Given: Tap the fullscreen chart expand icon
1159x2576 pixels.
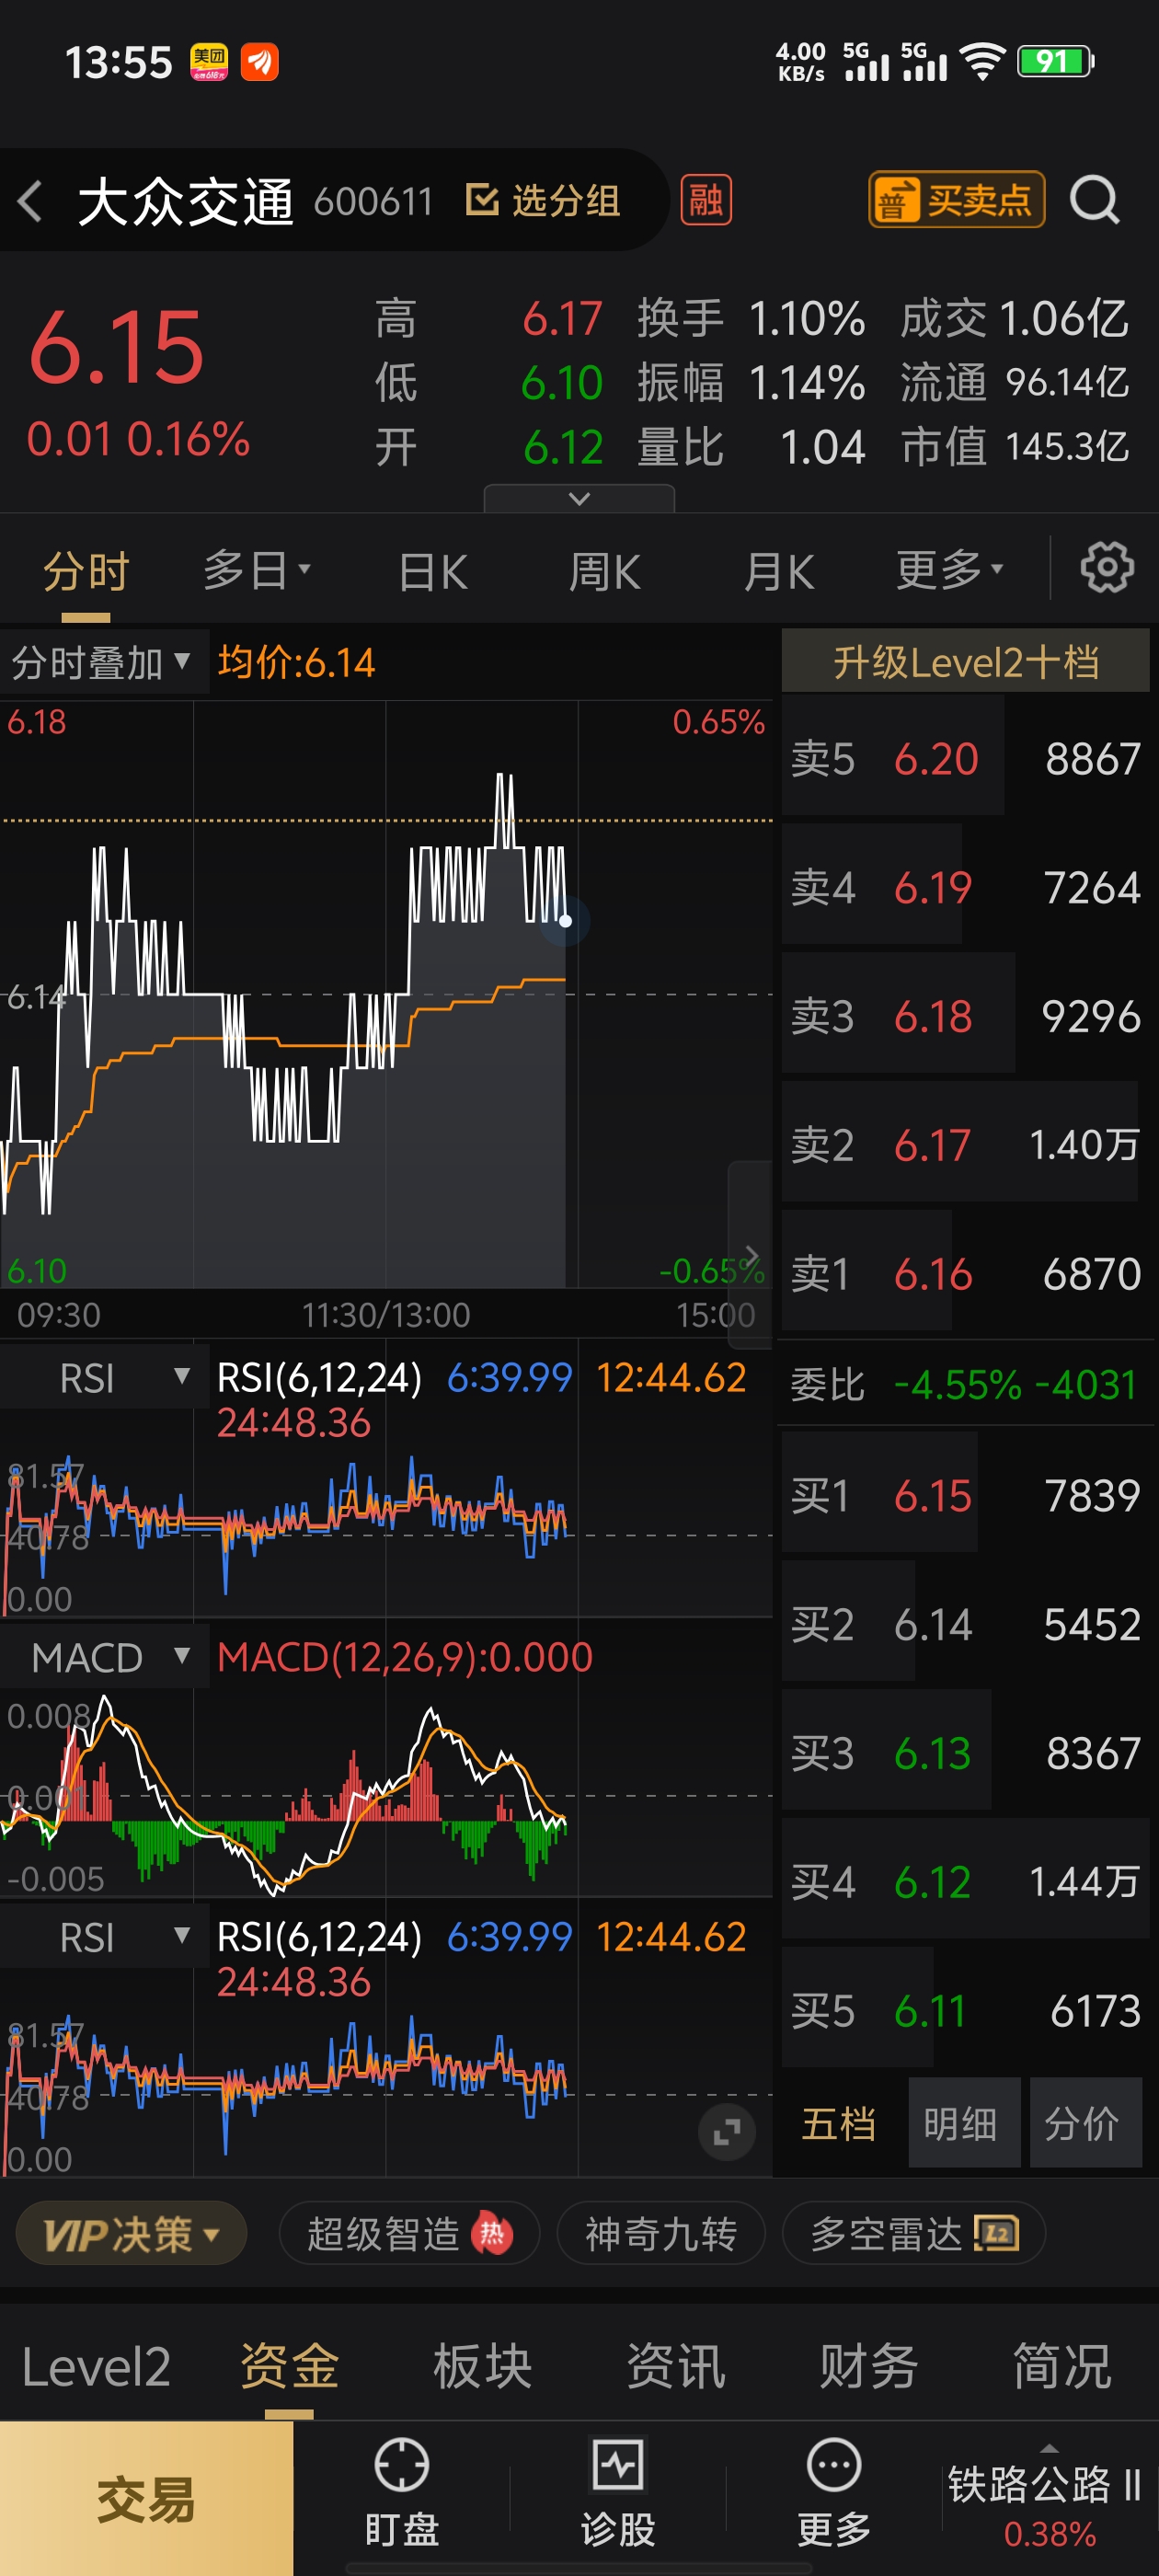Looking at the screenshot, I should click(x=727, y=2133).
